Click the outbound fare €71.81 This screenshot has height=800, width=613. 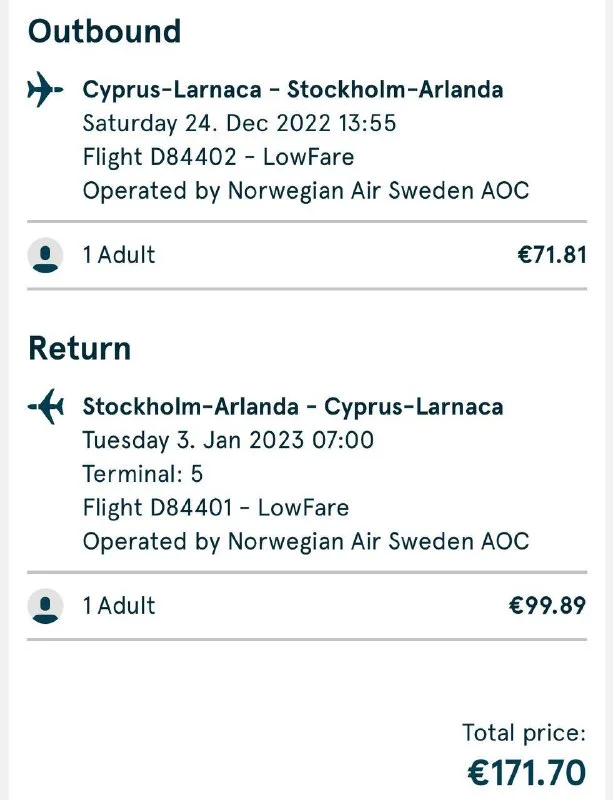pos(551,255)
